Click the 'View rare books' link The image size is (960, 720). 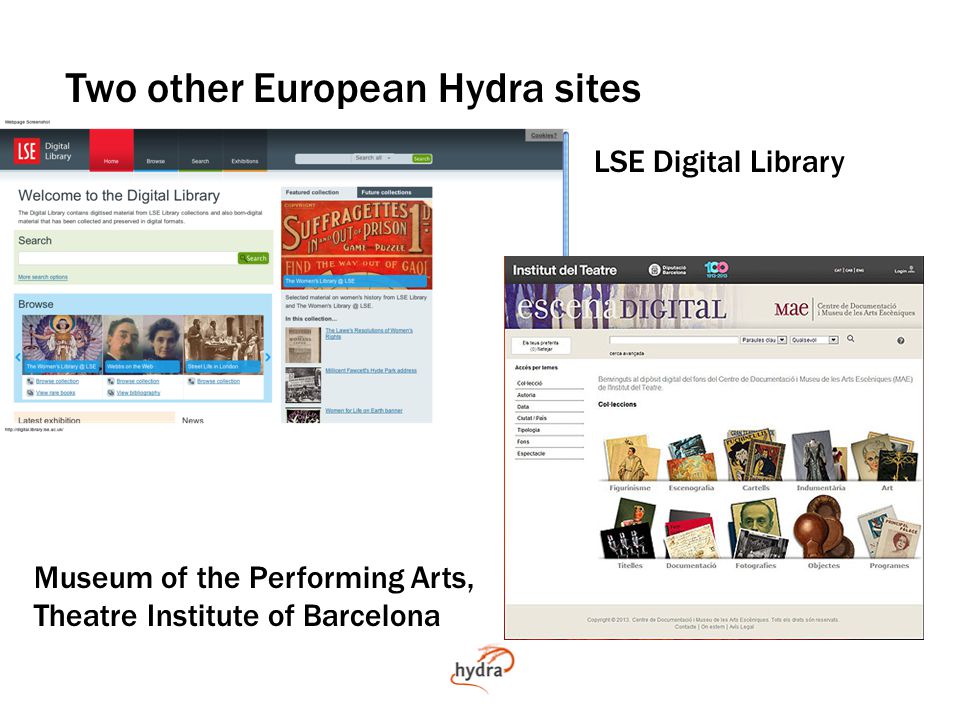point(55,393)
